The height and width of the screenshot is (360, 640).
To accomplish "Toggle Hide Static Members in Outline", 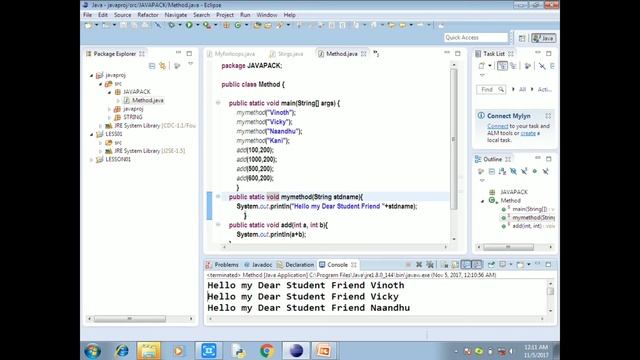I will [524, 171].
